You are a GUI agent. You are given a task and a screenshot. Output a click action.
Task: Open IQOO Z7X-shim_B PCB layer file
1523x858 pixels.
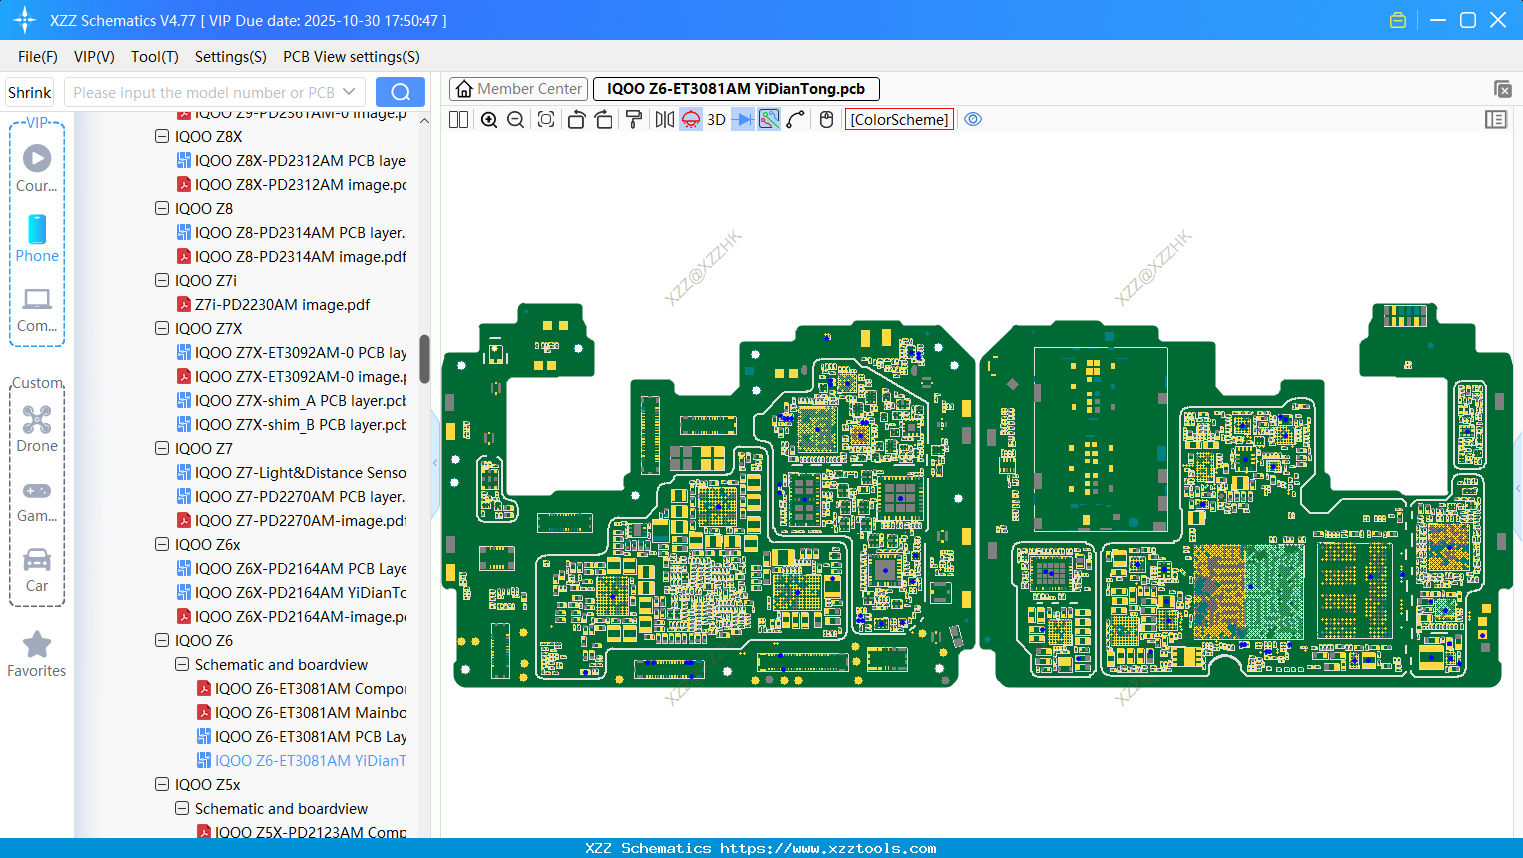point(291,424)
